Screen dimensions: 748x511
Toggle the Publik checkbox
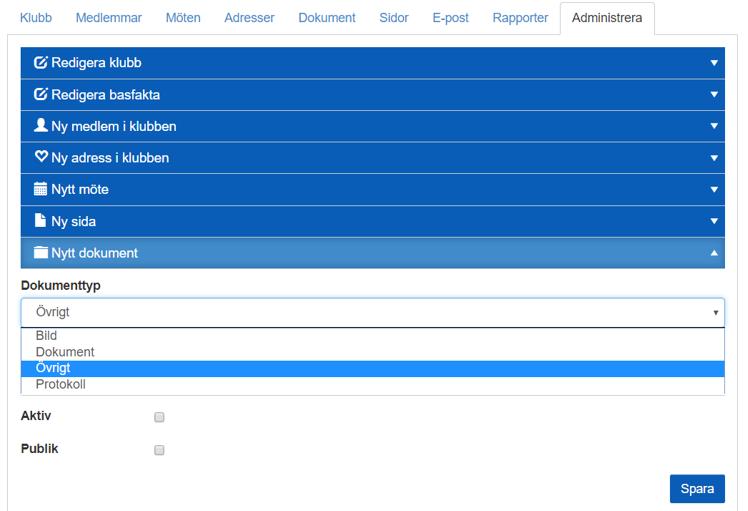[x=159, y=450]
